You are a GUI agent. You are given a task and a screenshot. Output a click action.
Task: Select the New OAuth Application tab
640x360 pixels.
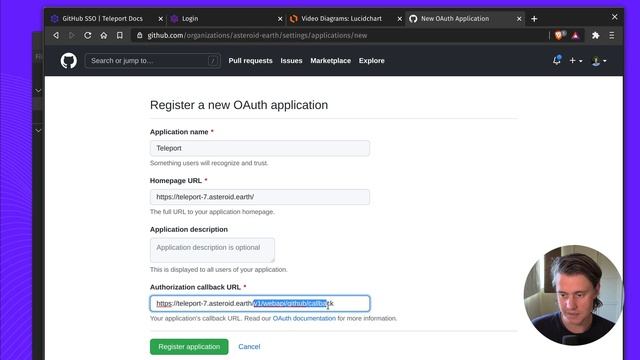[x=455, y=19]
